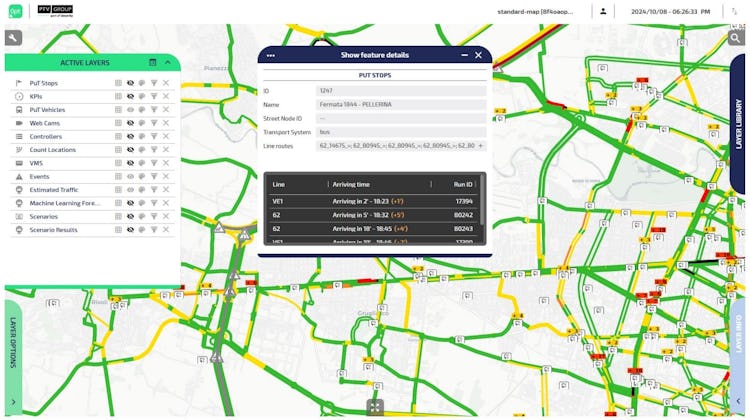Filter the Controllers layer
The image size is (750, 420).
[154, 136]
